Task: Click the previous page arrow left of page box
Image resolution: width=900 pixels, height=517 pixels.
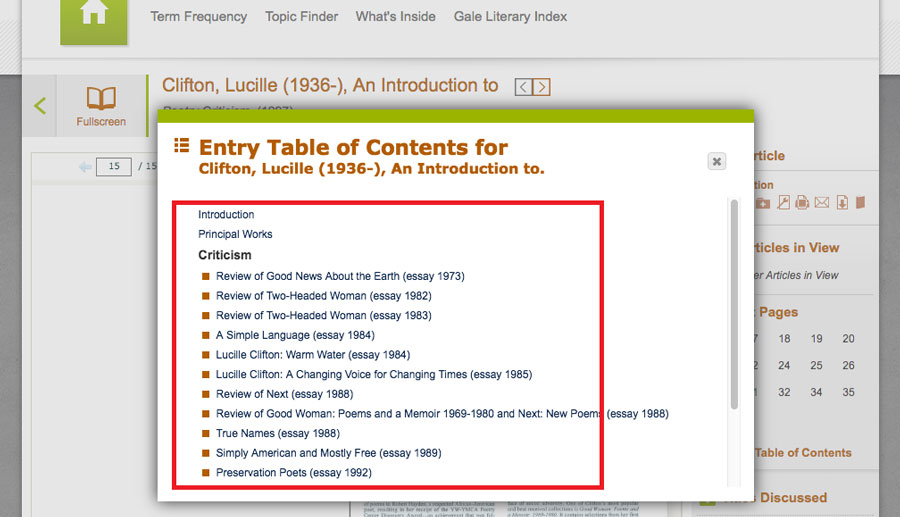Action: 85,167
